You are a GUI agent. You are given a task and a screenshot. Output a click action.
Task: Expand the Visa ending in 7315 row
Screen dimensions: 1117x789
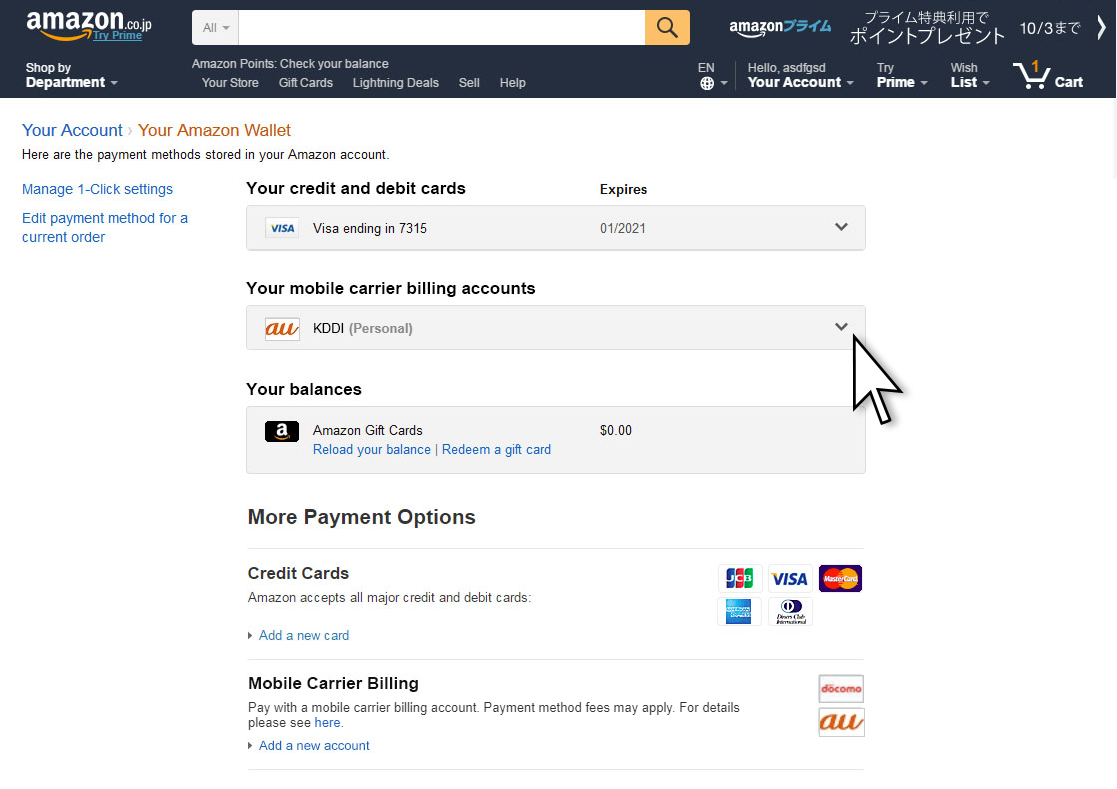pos(841,227)
